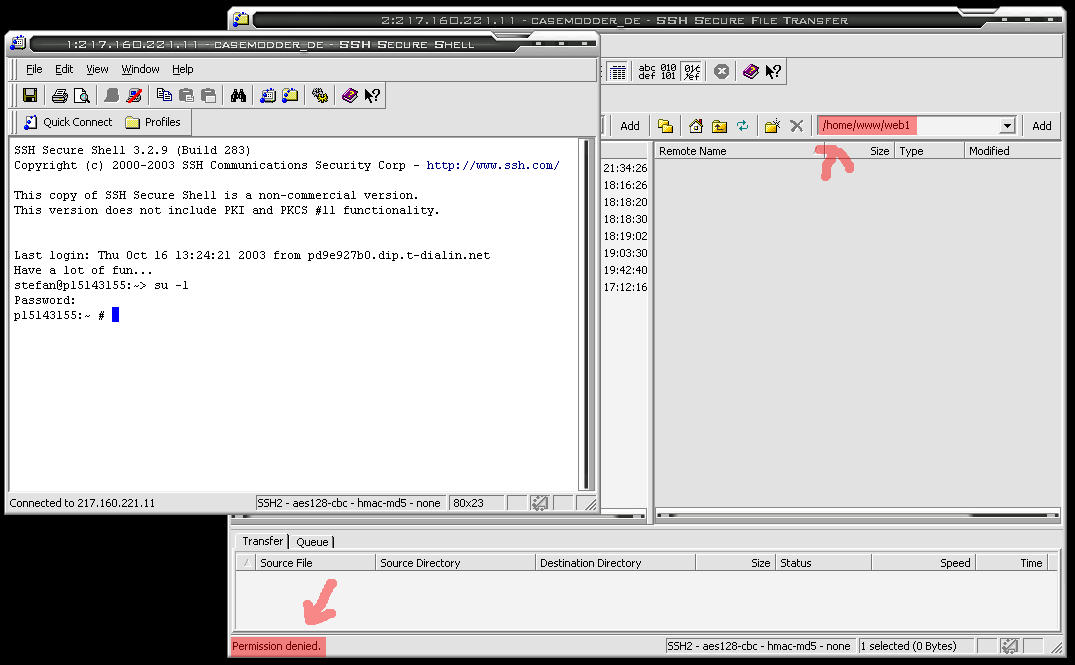The width and height of the screenshot is (1075, 665).
Task: Expand the remote path dropdown
Action: [1007, 126]
